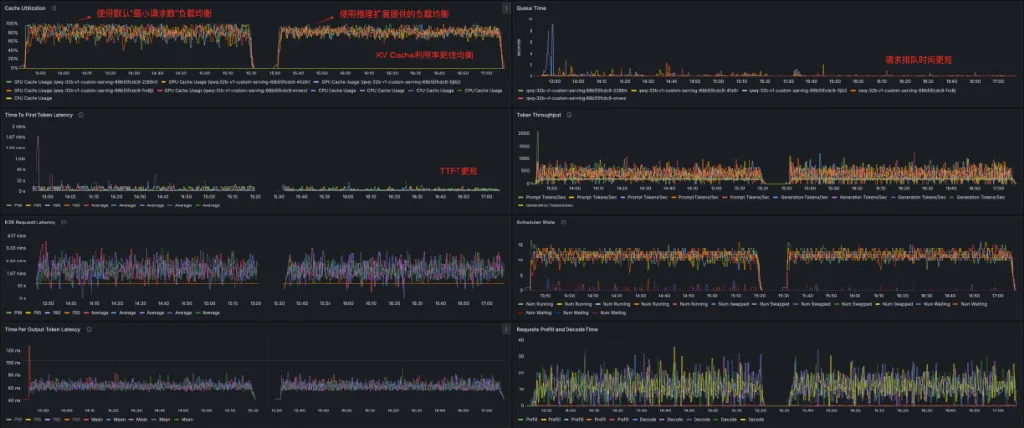Click info icon beside E2E Request Latency title
This screenshot has height=428, width=1024.
(x=63, y=222)
